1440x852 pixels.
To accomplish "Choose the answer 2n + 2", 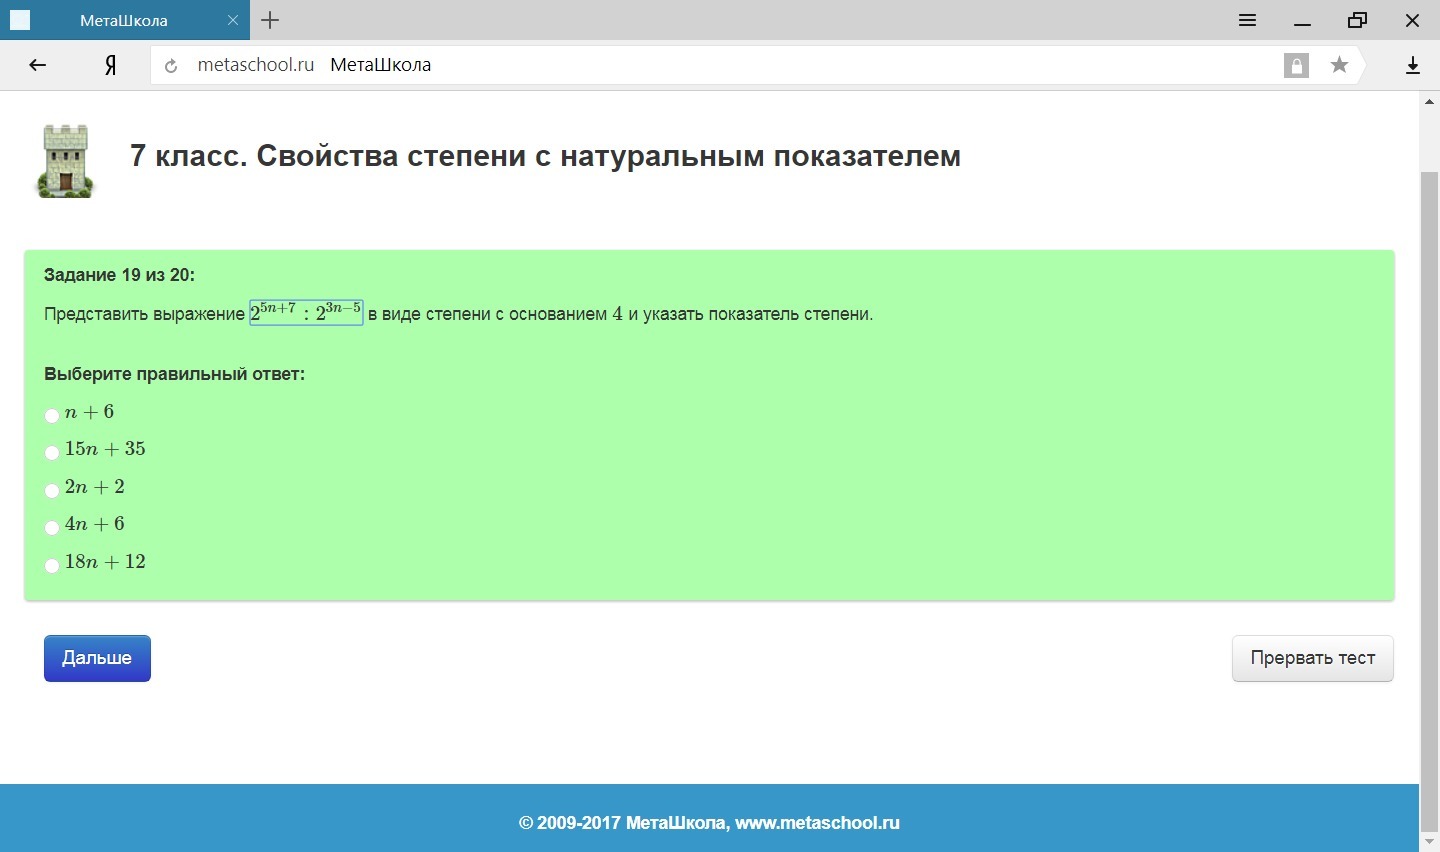I will click(x=52, y=490).
